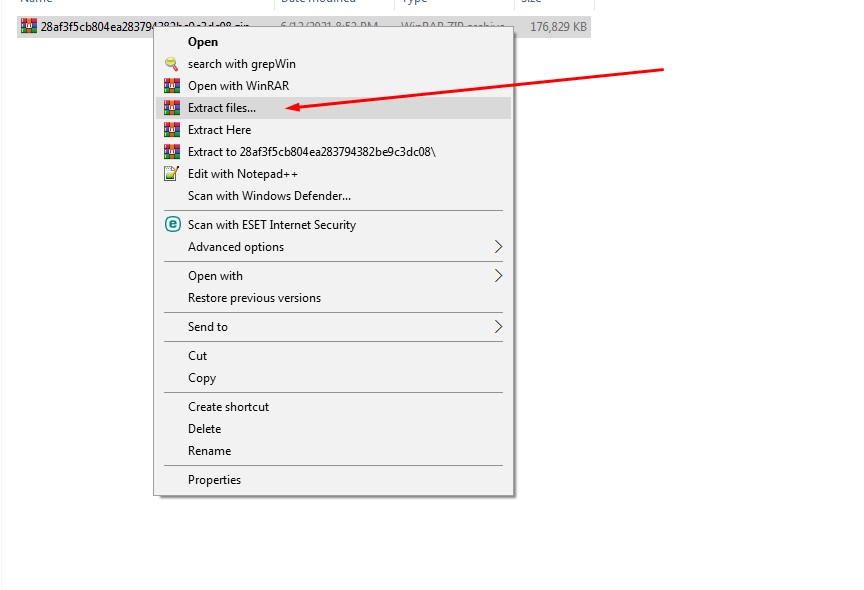This screenshot has height=590, width=864.
Task: Click the ZIP archive file icon in list
Action: (29, 26)
